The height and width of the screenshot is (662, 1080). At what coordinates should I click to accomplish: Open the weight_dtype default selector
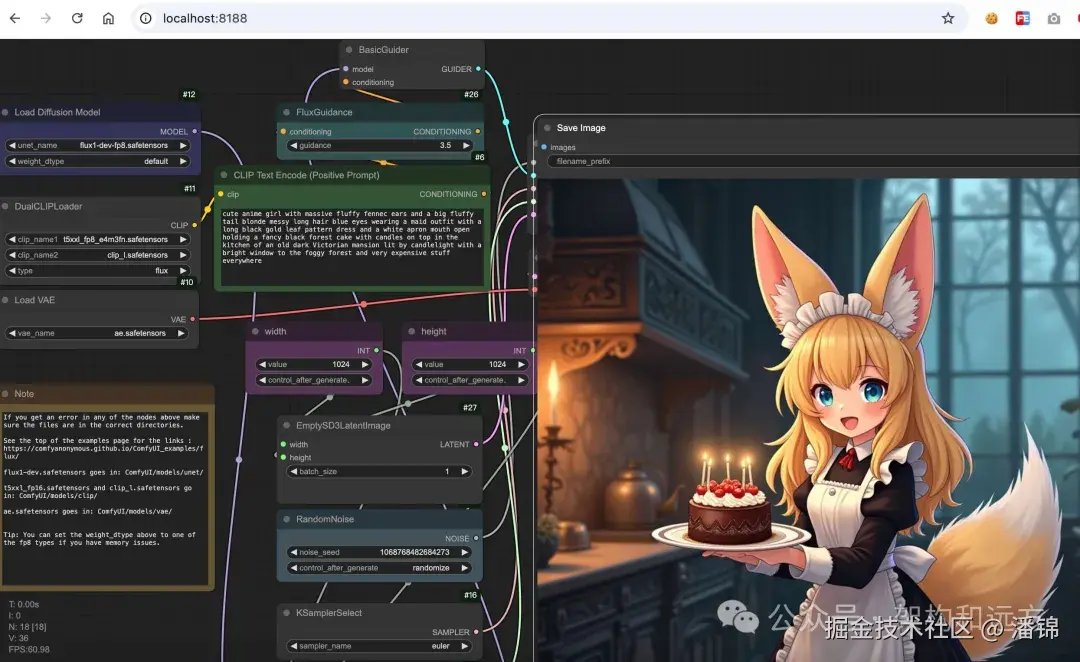[x=97, y=161]
